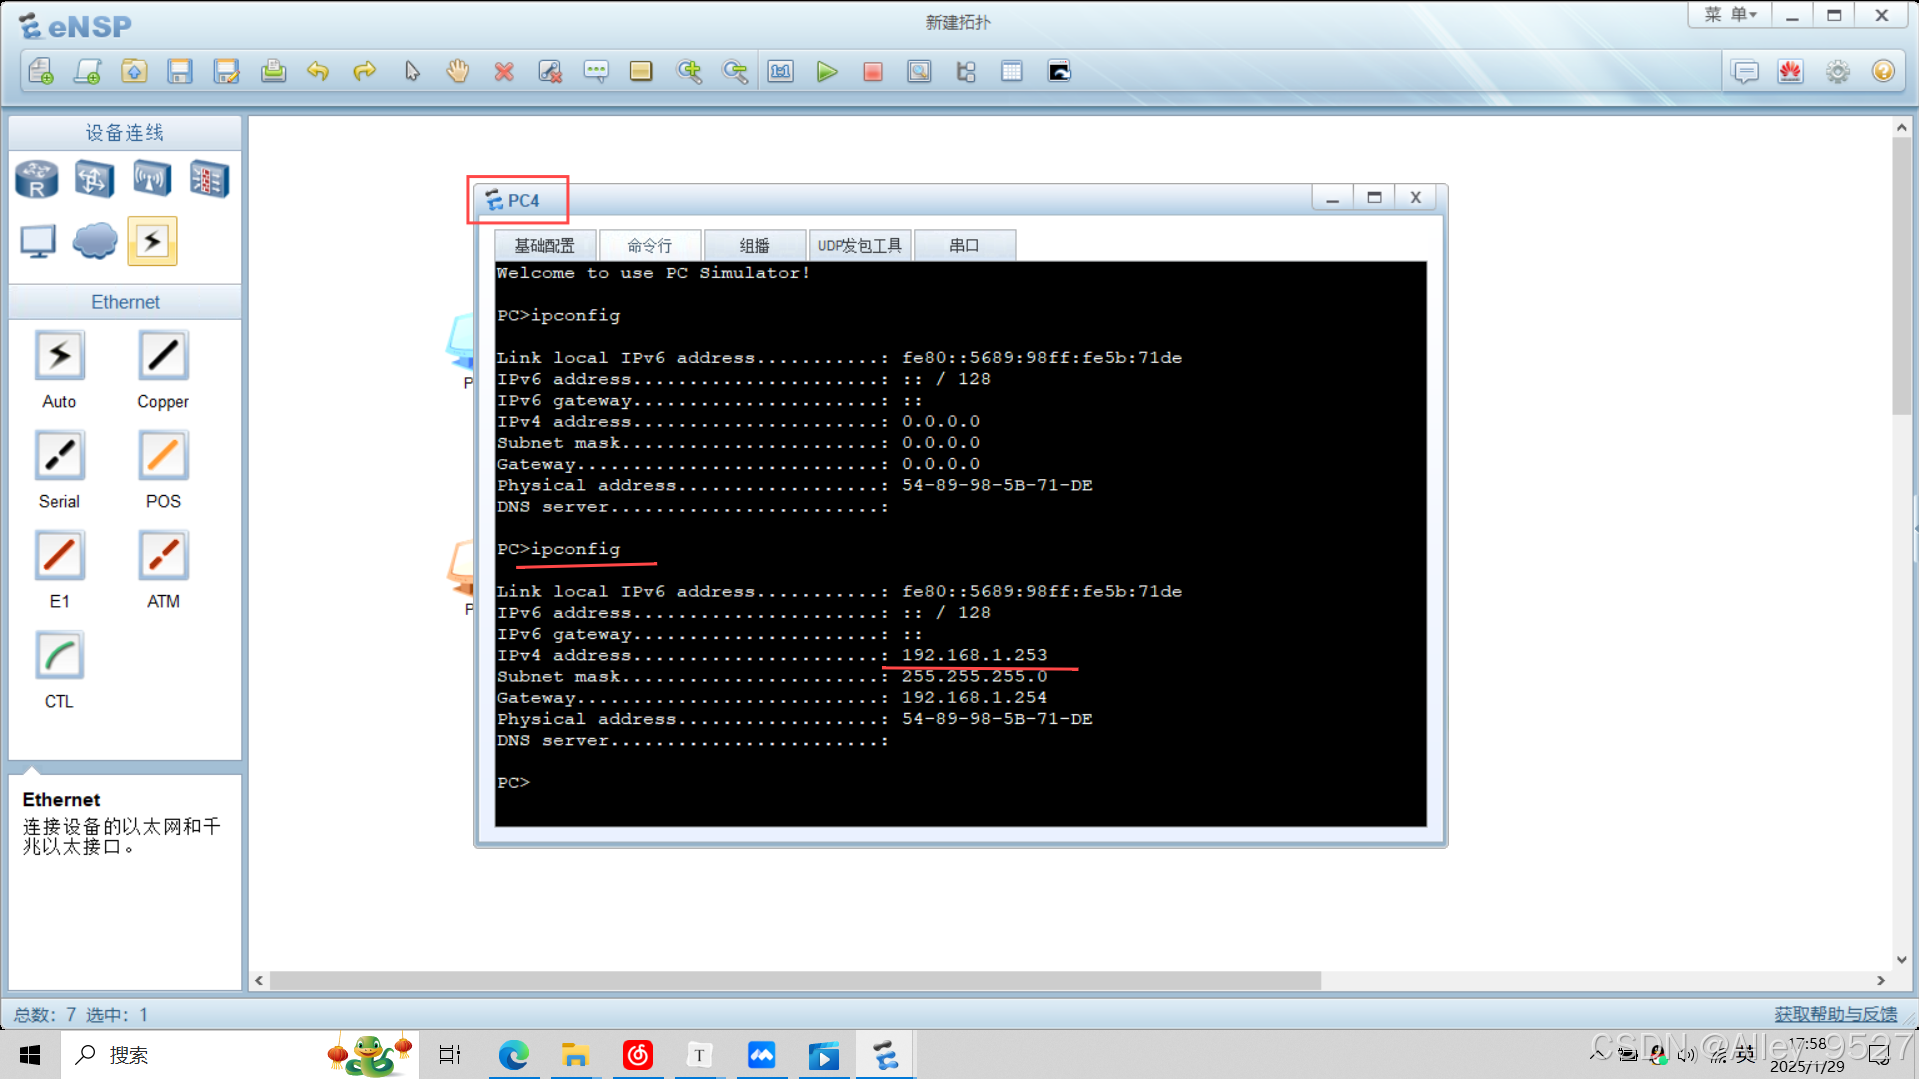Screen dimensions: 1919x1079
Task: Open the settings gear icon
Action: point(1837,71)
